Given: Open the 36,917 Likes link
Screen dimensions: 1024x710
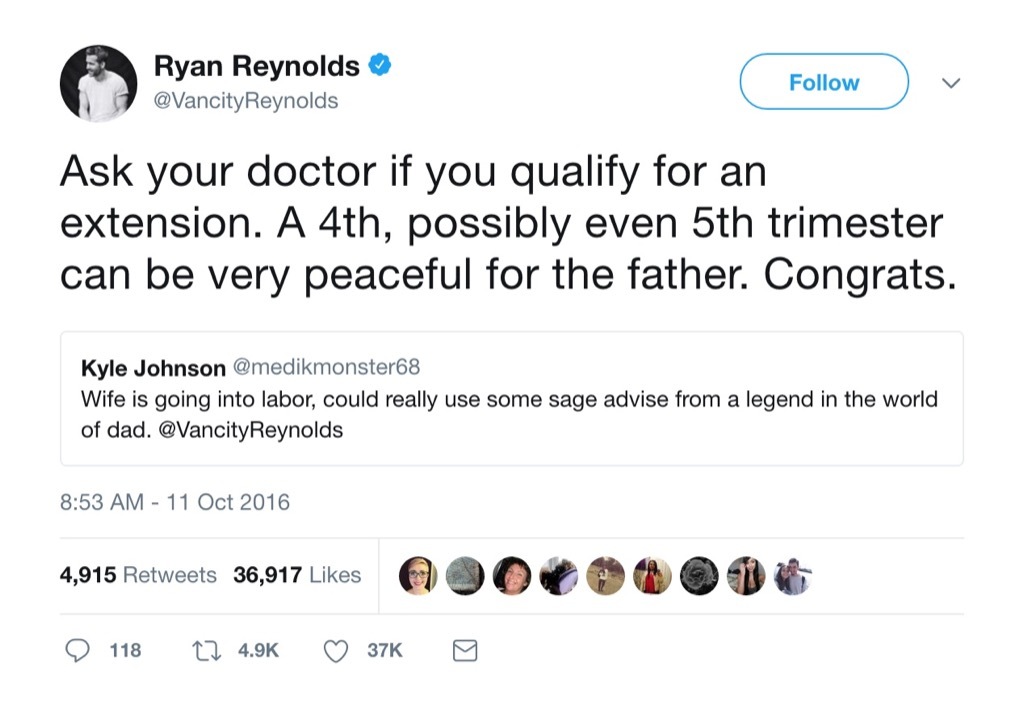Looking at the screenshot, I should [296, 574].
